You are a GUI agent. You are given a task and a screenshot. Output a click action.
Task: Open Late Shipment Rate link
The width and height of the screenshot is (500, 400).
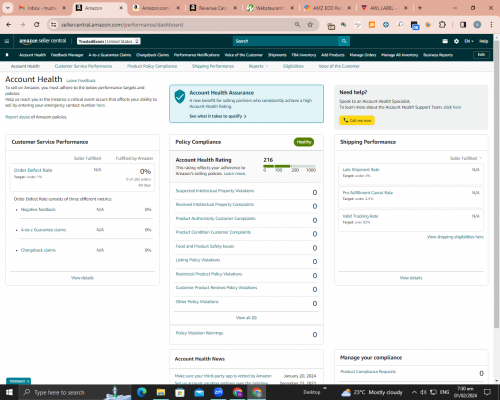tap(361, 169)
